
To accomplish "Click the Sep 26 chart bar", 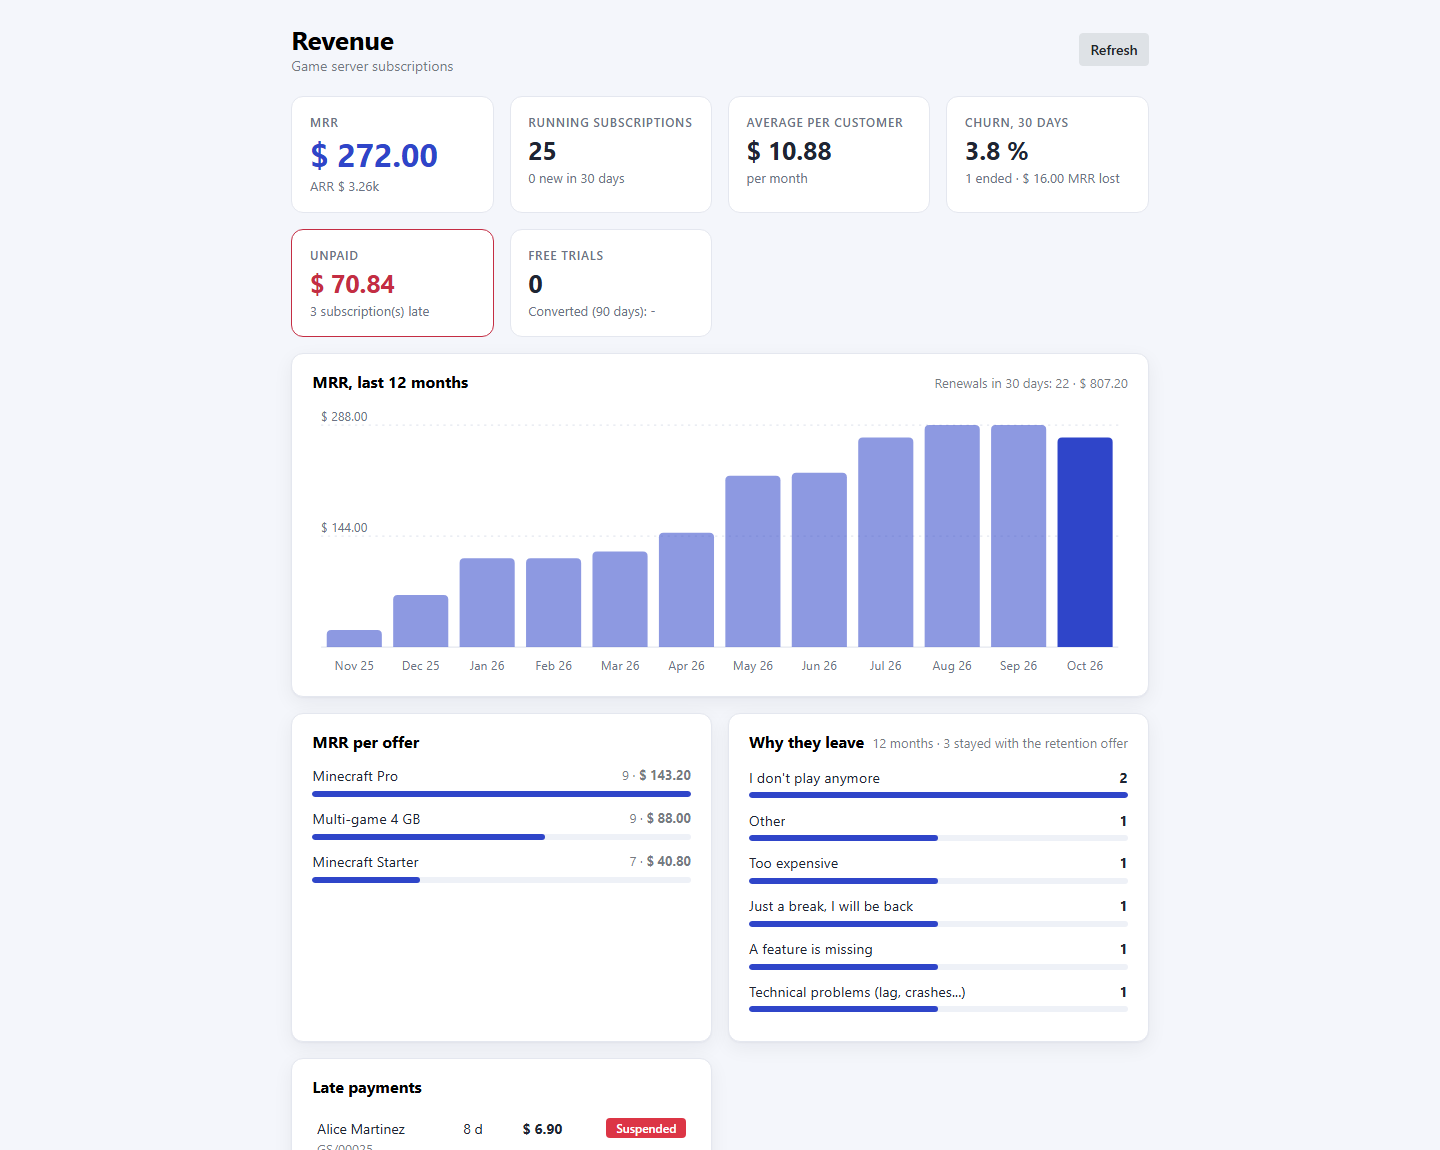I will pyautogui.click(x=1018, y=536).
